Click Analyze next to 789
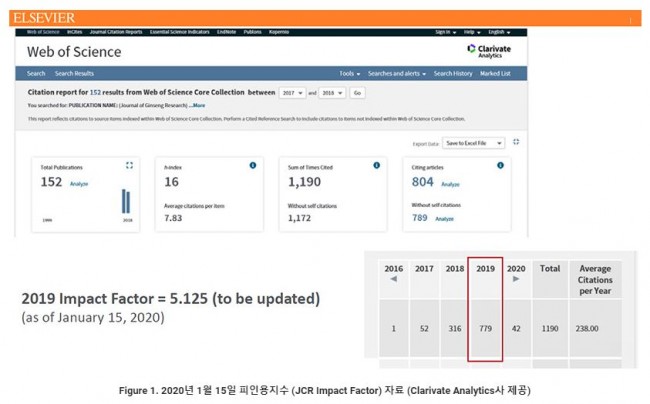Viewport: 650px width, 404px height. (x=444, y=218)
